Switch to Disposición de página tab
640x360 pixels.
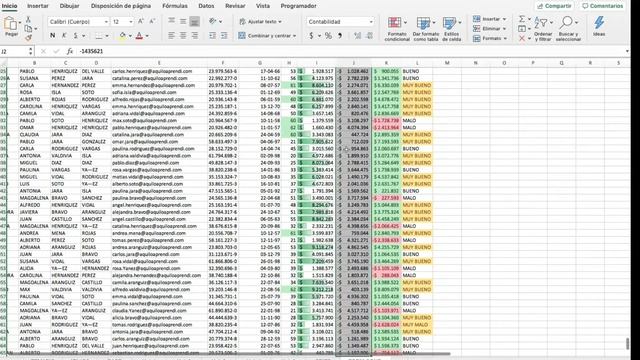121,6
